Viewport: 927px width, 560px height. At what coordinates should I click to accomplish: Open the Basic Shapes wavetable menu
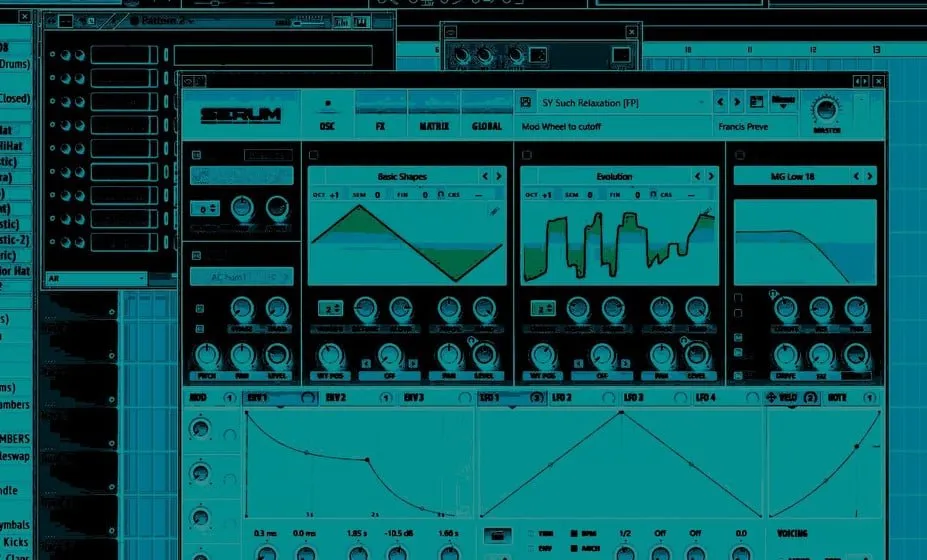(401, 176)
